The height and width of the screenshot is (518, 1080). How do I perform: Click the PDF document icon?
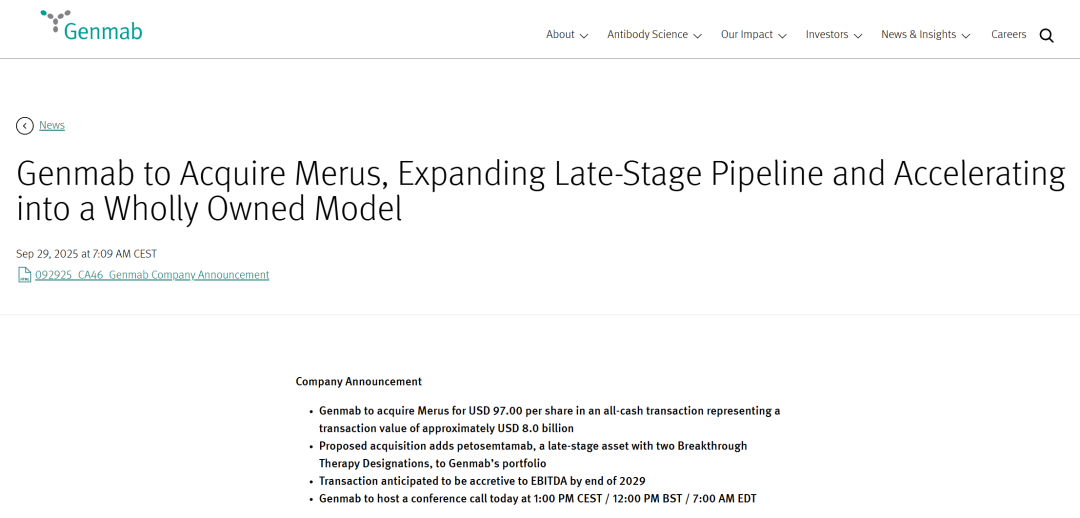click(25, 275)
